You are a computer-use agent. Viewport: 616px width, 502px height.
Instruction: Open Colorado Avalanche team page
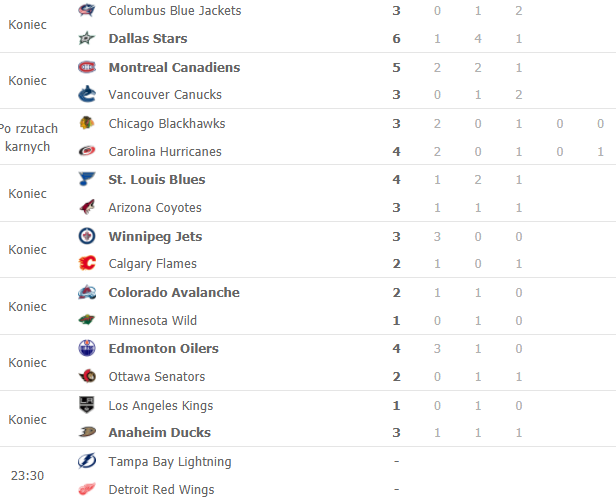(x=174, y=293)
